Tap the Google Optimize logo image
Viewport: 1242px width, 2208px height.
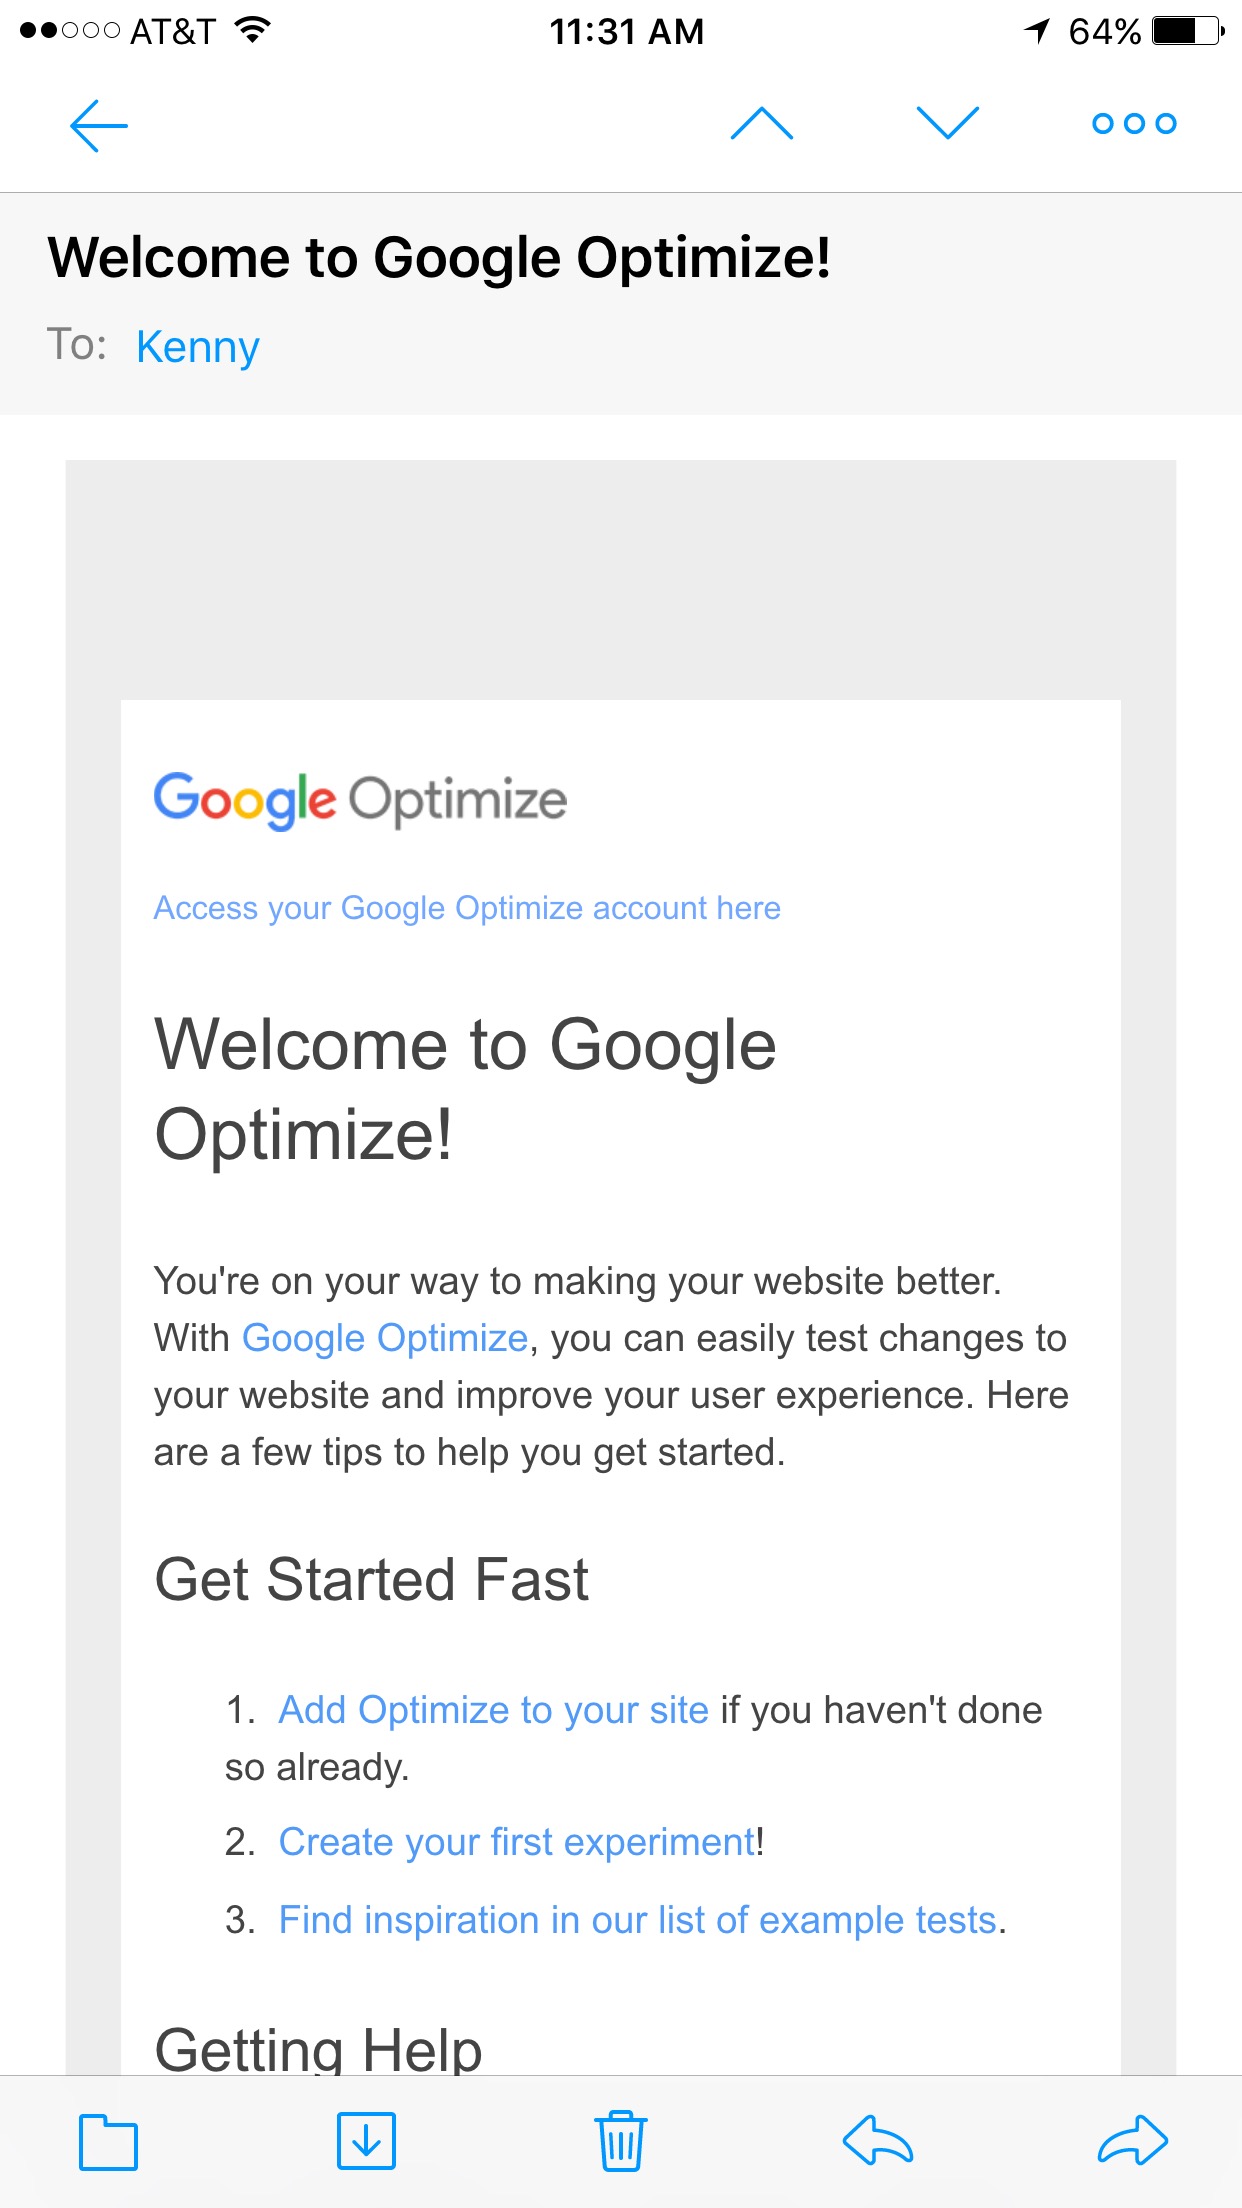click(360, 800)
